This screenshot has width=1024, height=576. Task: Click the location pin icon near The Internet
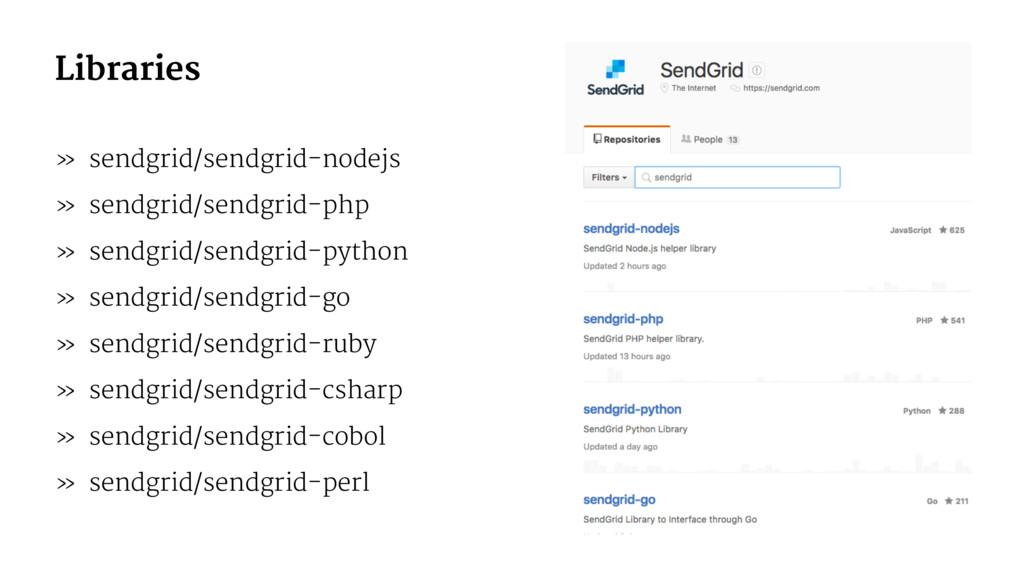[x=664, y=88]
